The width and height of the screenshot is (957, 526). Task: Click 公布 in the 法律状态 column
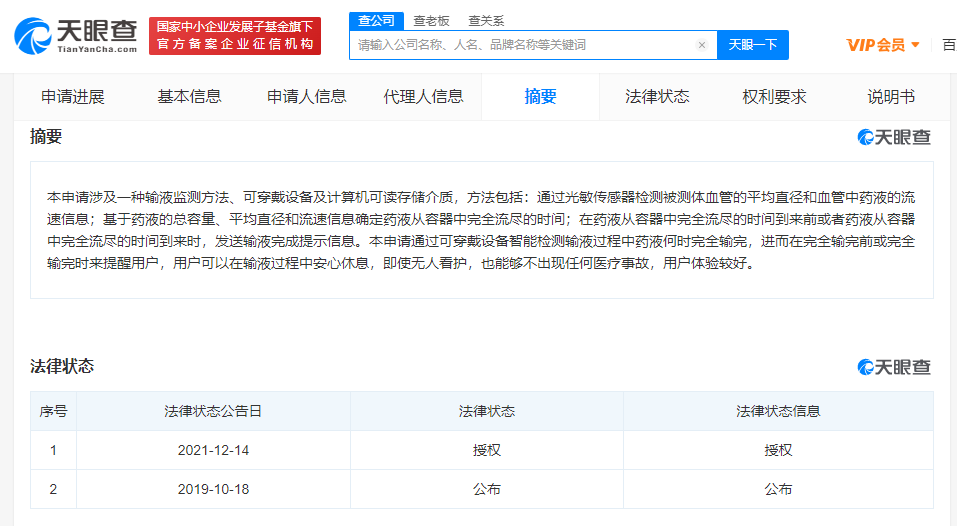pos(486,489)
